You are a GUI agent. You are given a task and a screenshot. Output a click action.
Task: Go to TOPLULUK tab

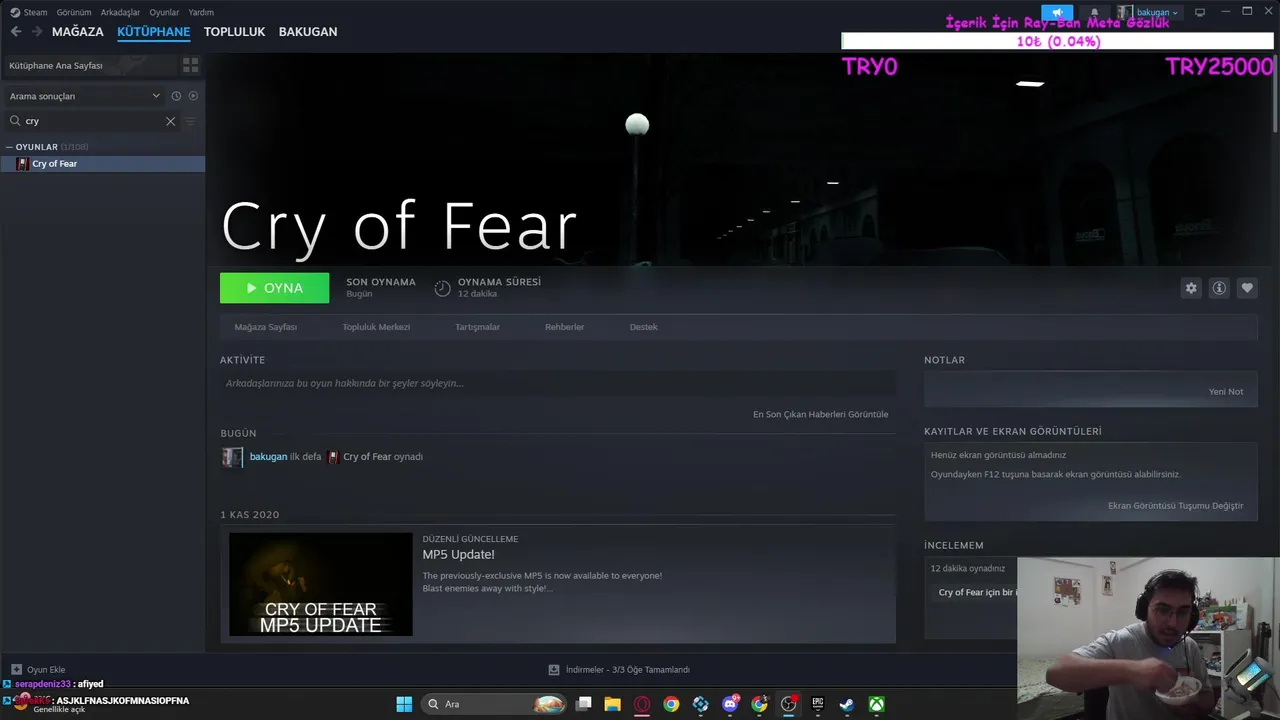(234, 32)
